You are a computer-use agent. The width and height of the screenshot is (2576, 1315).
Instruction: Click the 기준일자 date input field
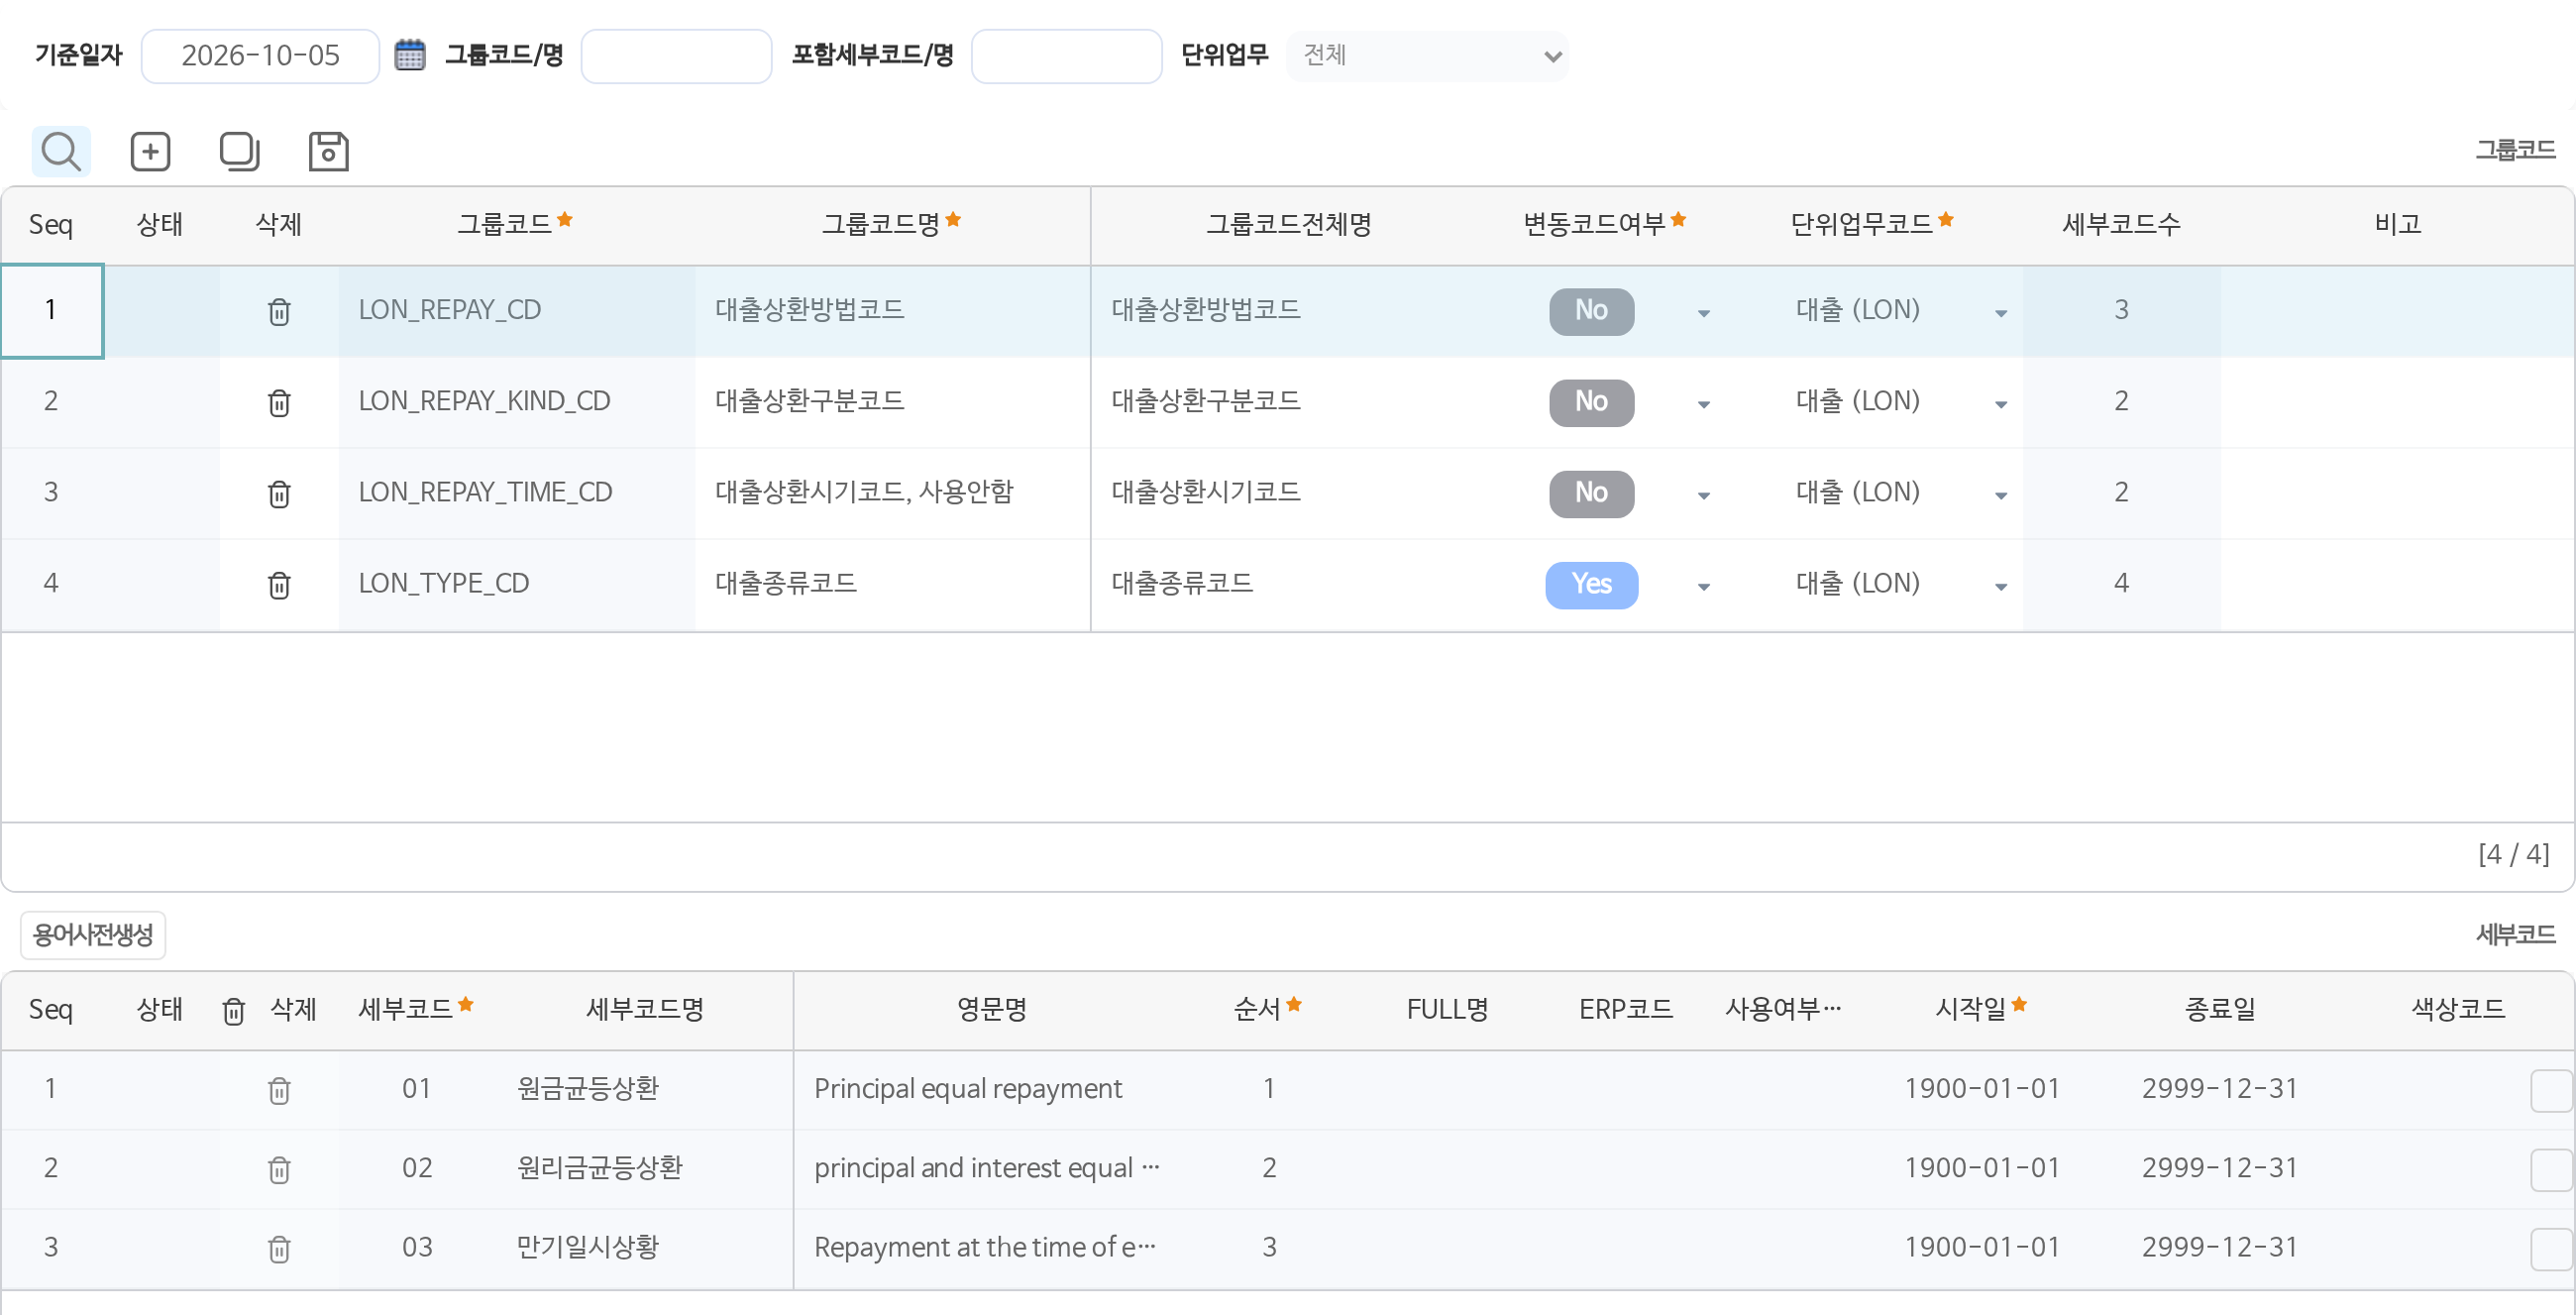tap(260, 56)
